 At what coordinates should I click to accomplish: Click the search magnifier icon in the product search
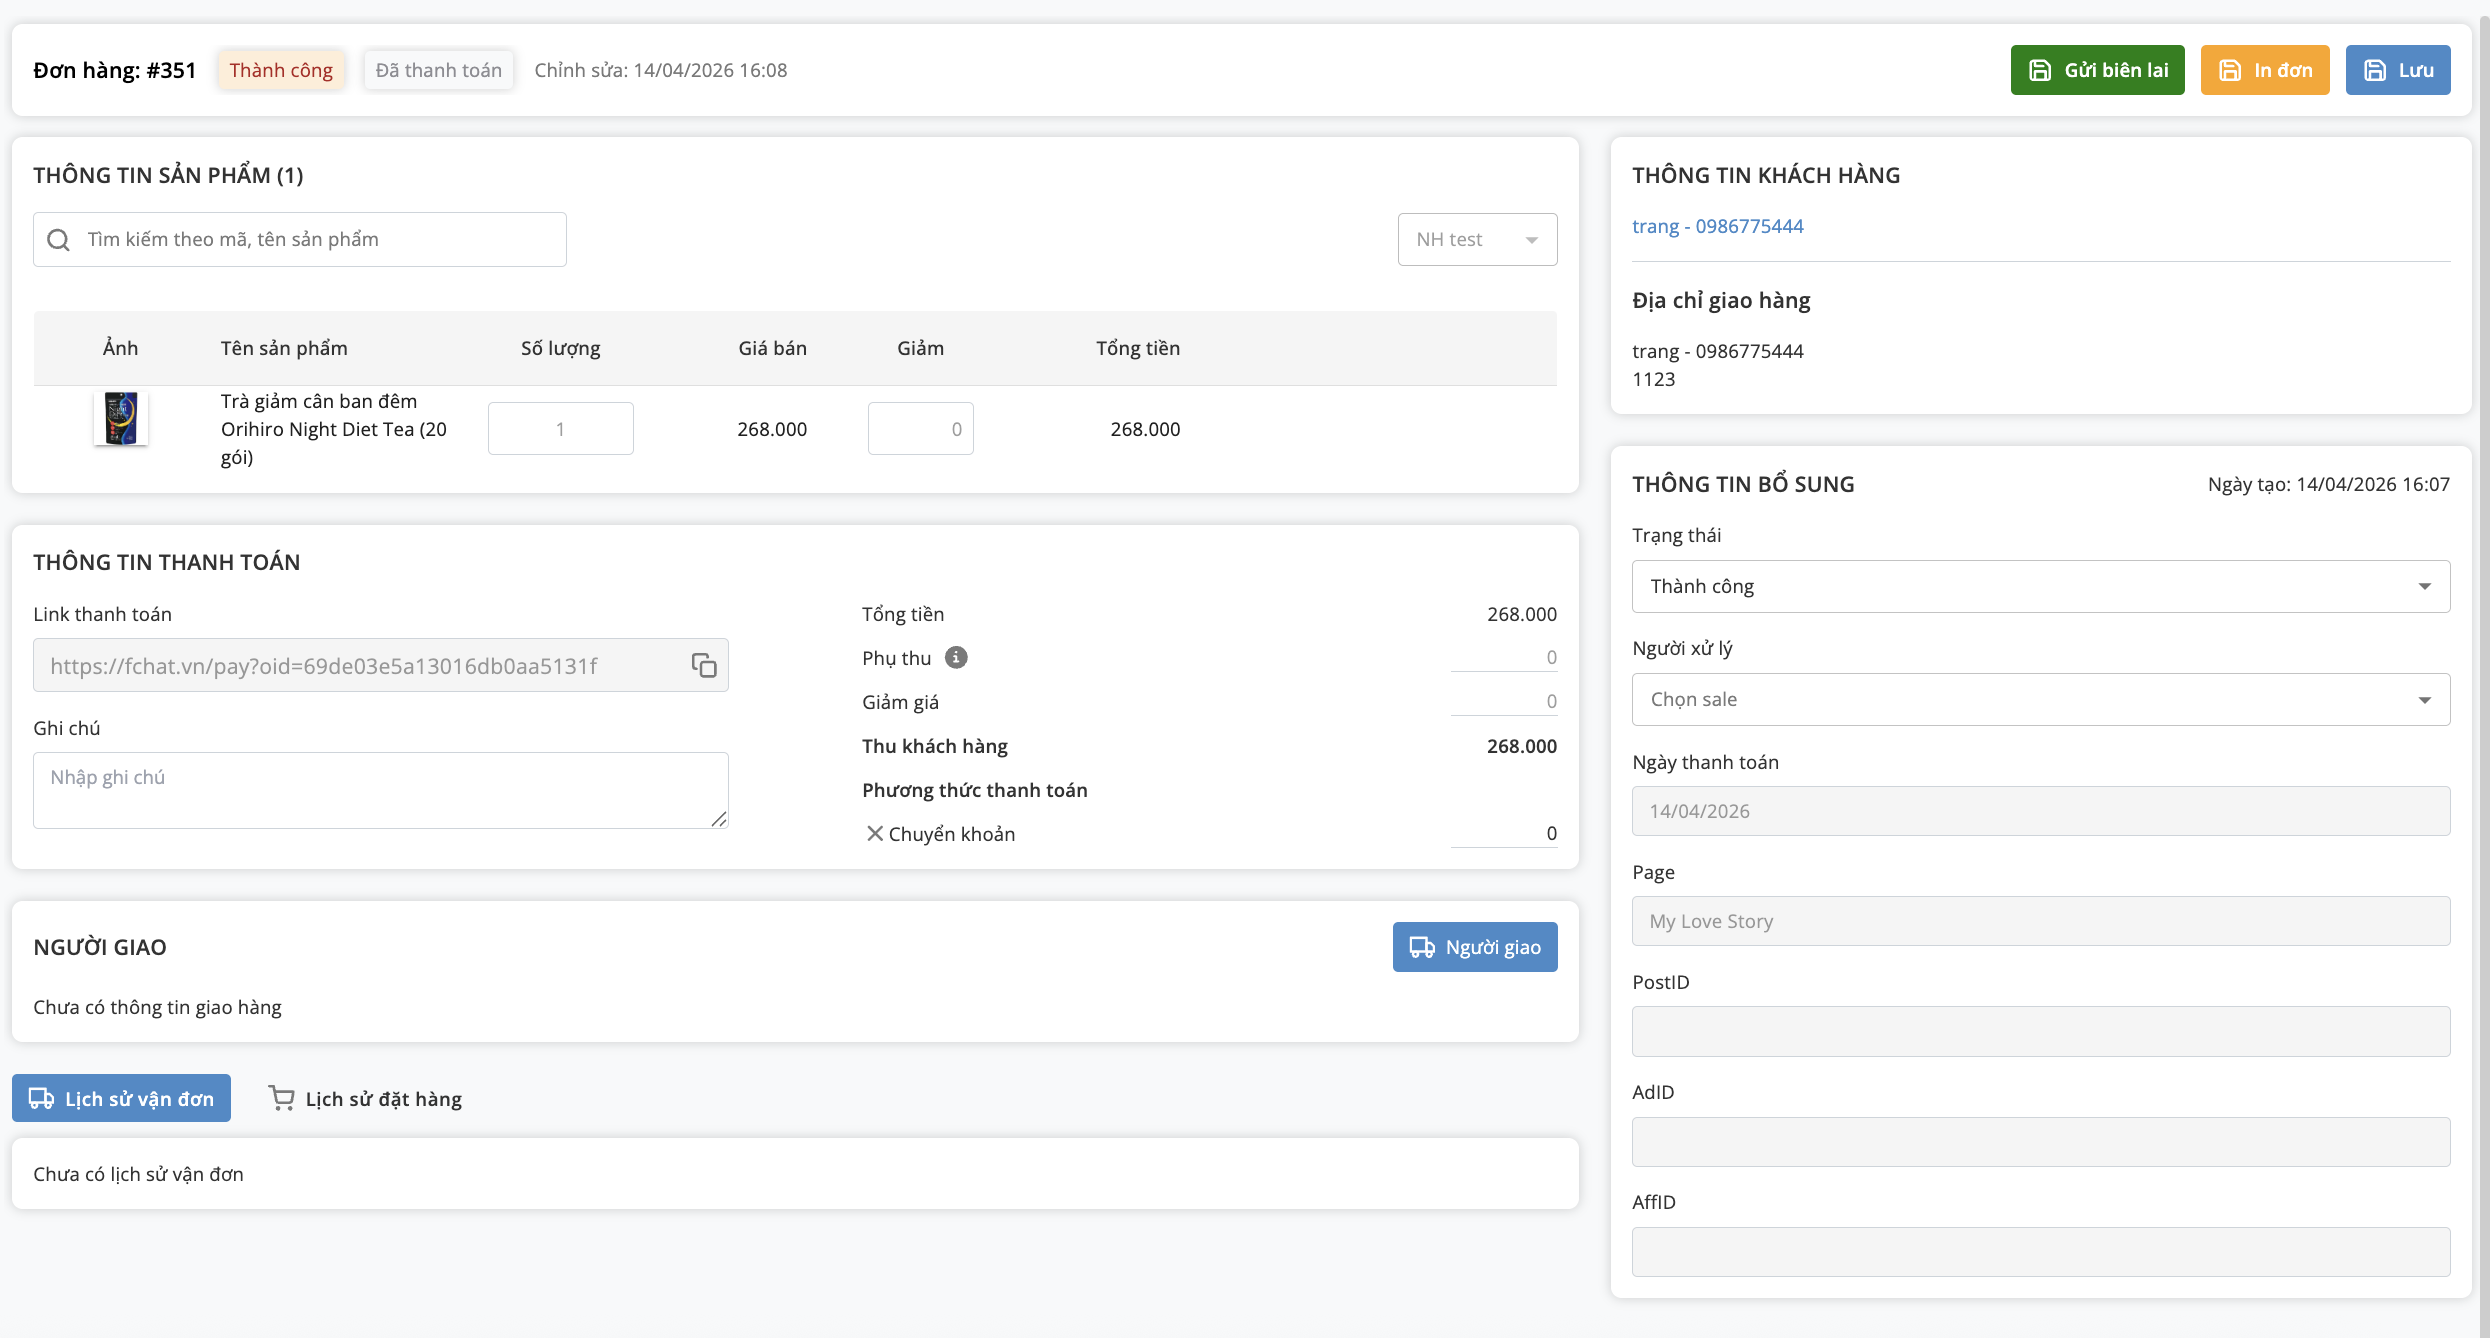pyautogui.click(x=59, y=239)
